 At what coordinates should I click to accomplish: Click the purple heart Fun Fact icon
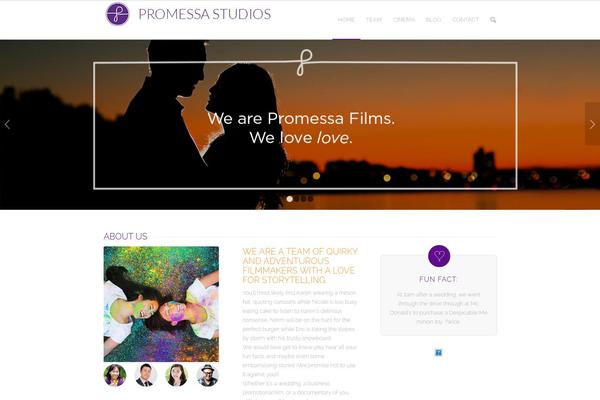pos(439,256)
